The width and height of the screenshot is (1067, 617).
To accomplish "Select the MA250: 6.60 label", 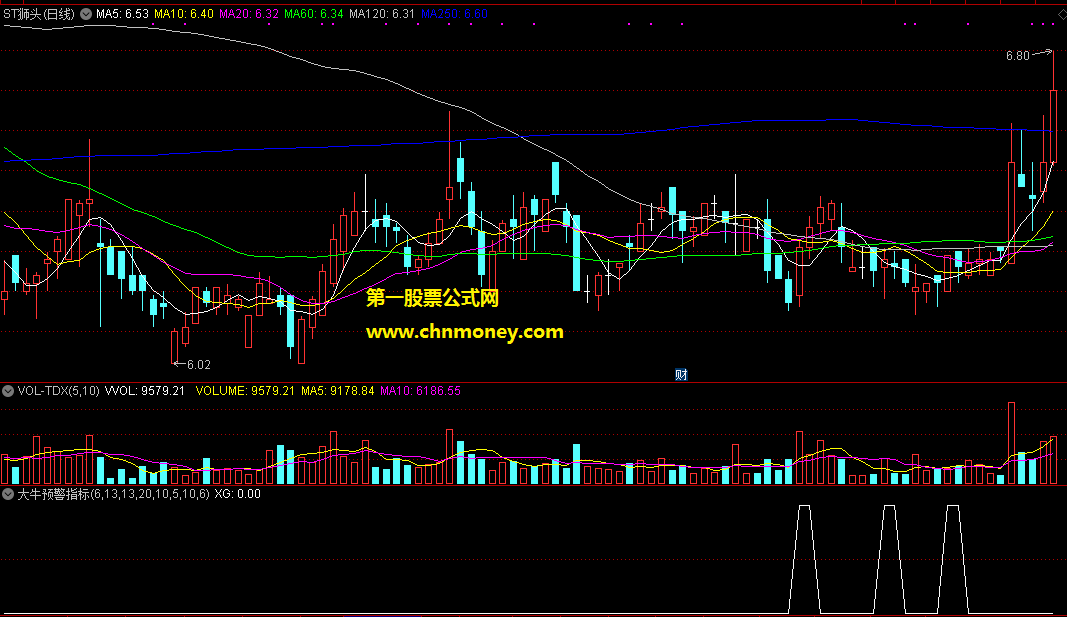I will coord(455,14).
